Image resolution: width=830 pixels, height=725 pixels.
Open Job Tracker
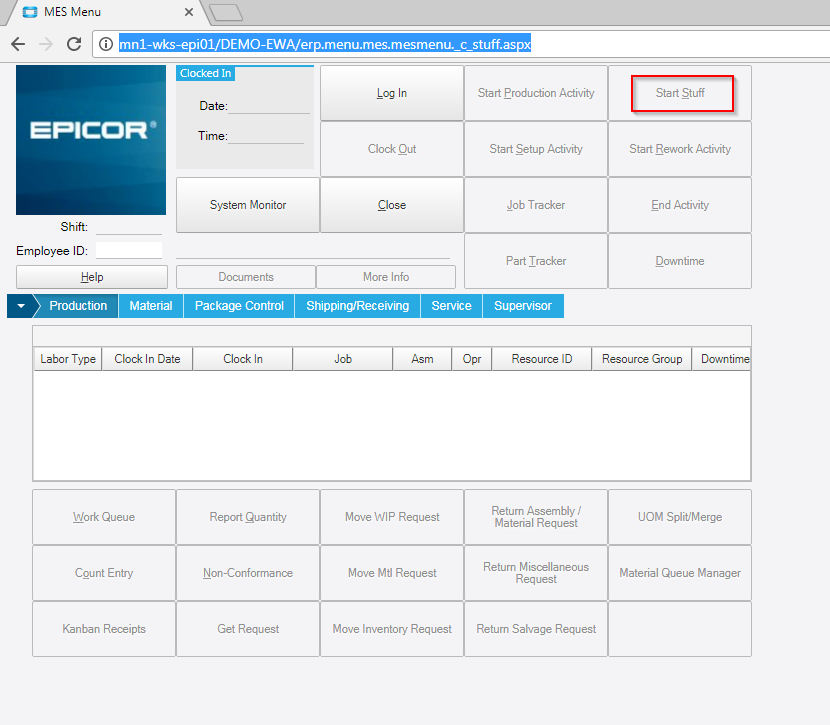tap(536, 205)
